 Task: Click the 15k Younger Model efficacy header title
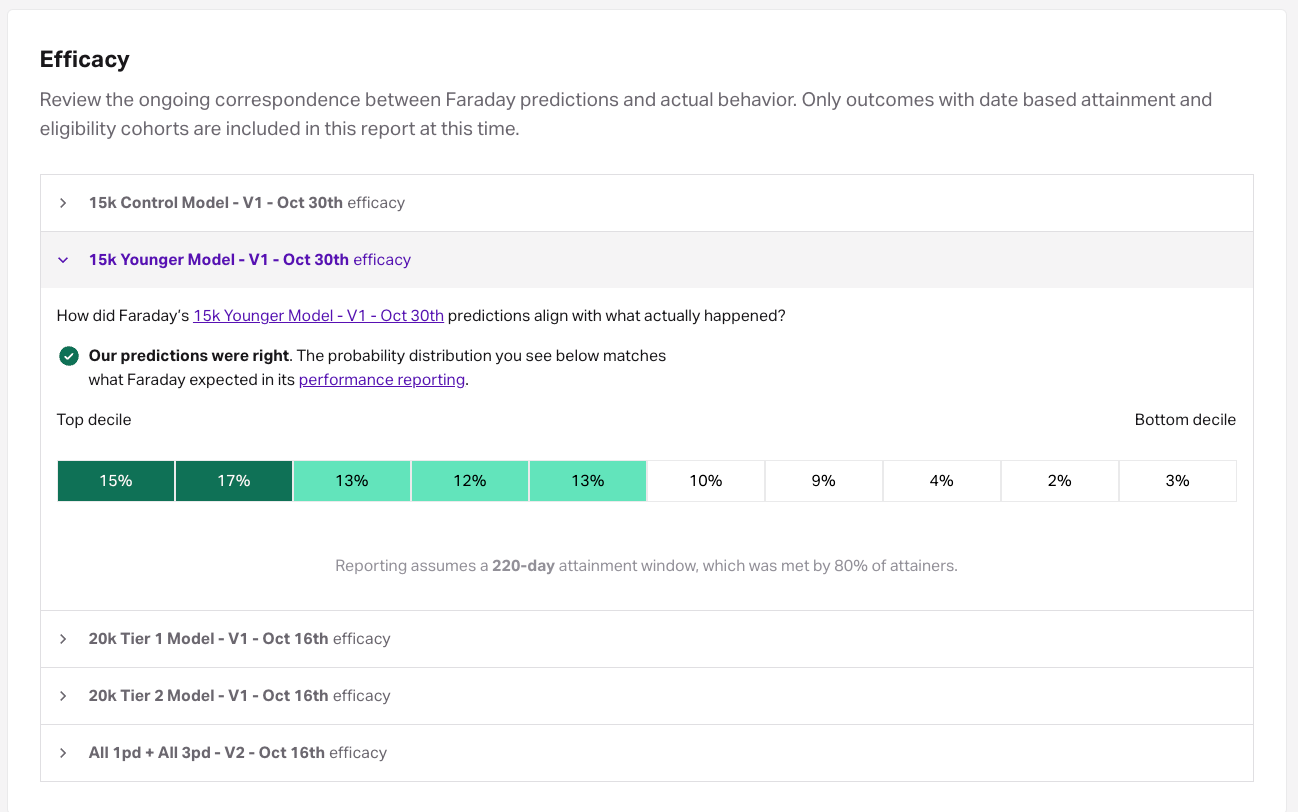click(x=249, y=260)
